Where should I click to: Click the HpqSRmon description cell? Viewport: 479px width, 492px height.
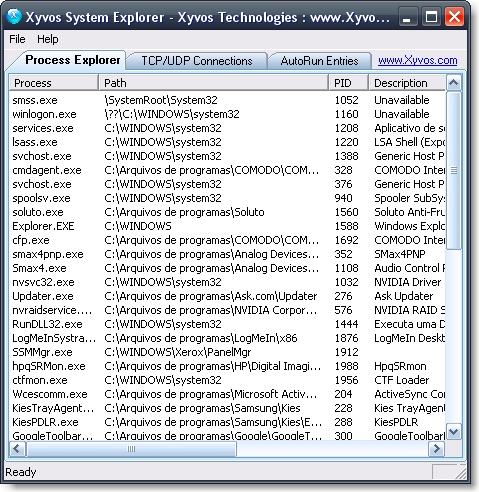click(400, 366)
